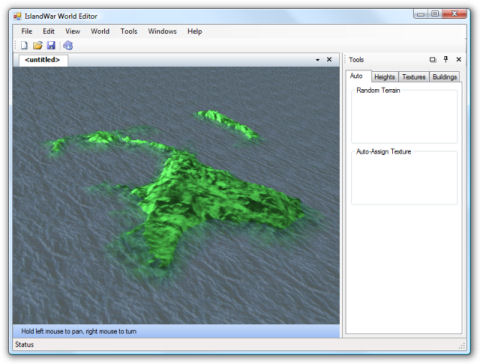Click the Save floppy disk icon
This screenshot has height=364, width=480.
coord(51,45)
